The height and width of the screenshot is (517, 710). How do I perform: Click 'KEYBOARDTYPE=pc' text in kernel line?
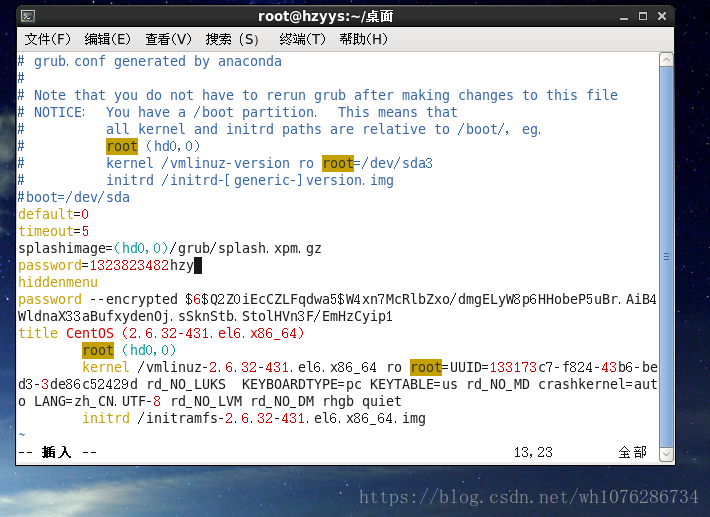(302, 384)
